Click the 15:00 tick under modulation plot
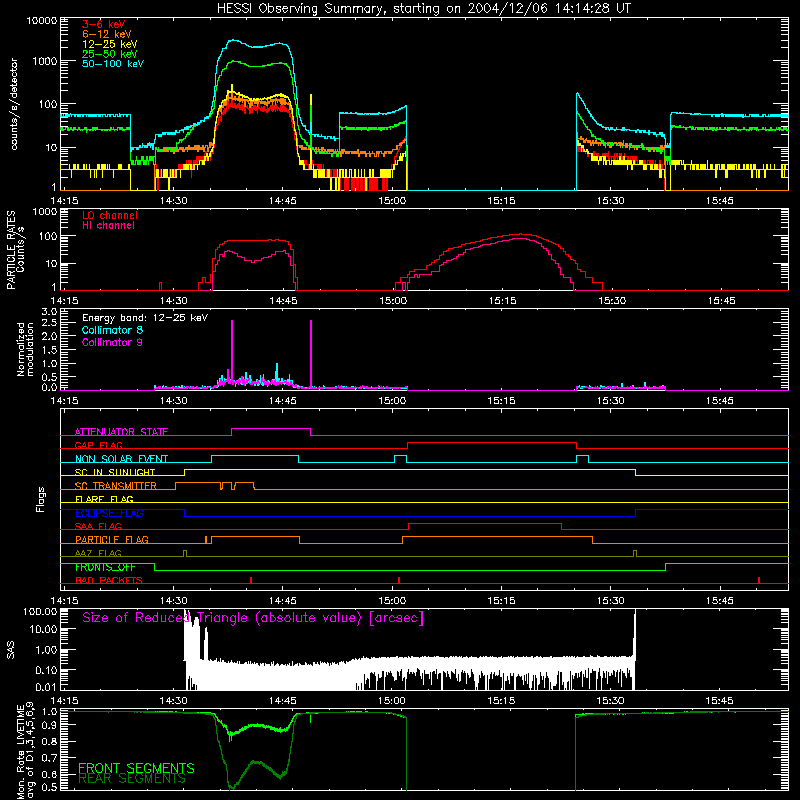Screen dimensions: 800x800 [392, 401]
